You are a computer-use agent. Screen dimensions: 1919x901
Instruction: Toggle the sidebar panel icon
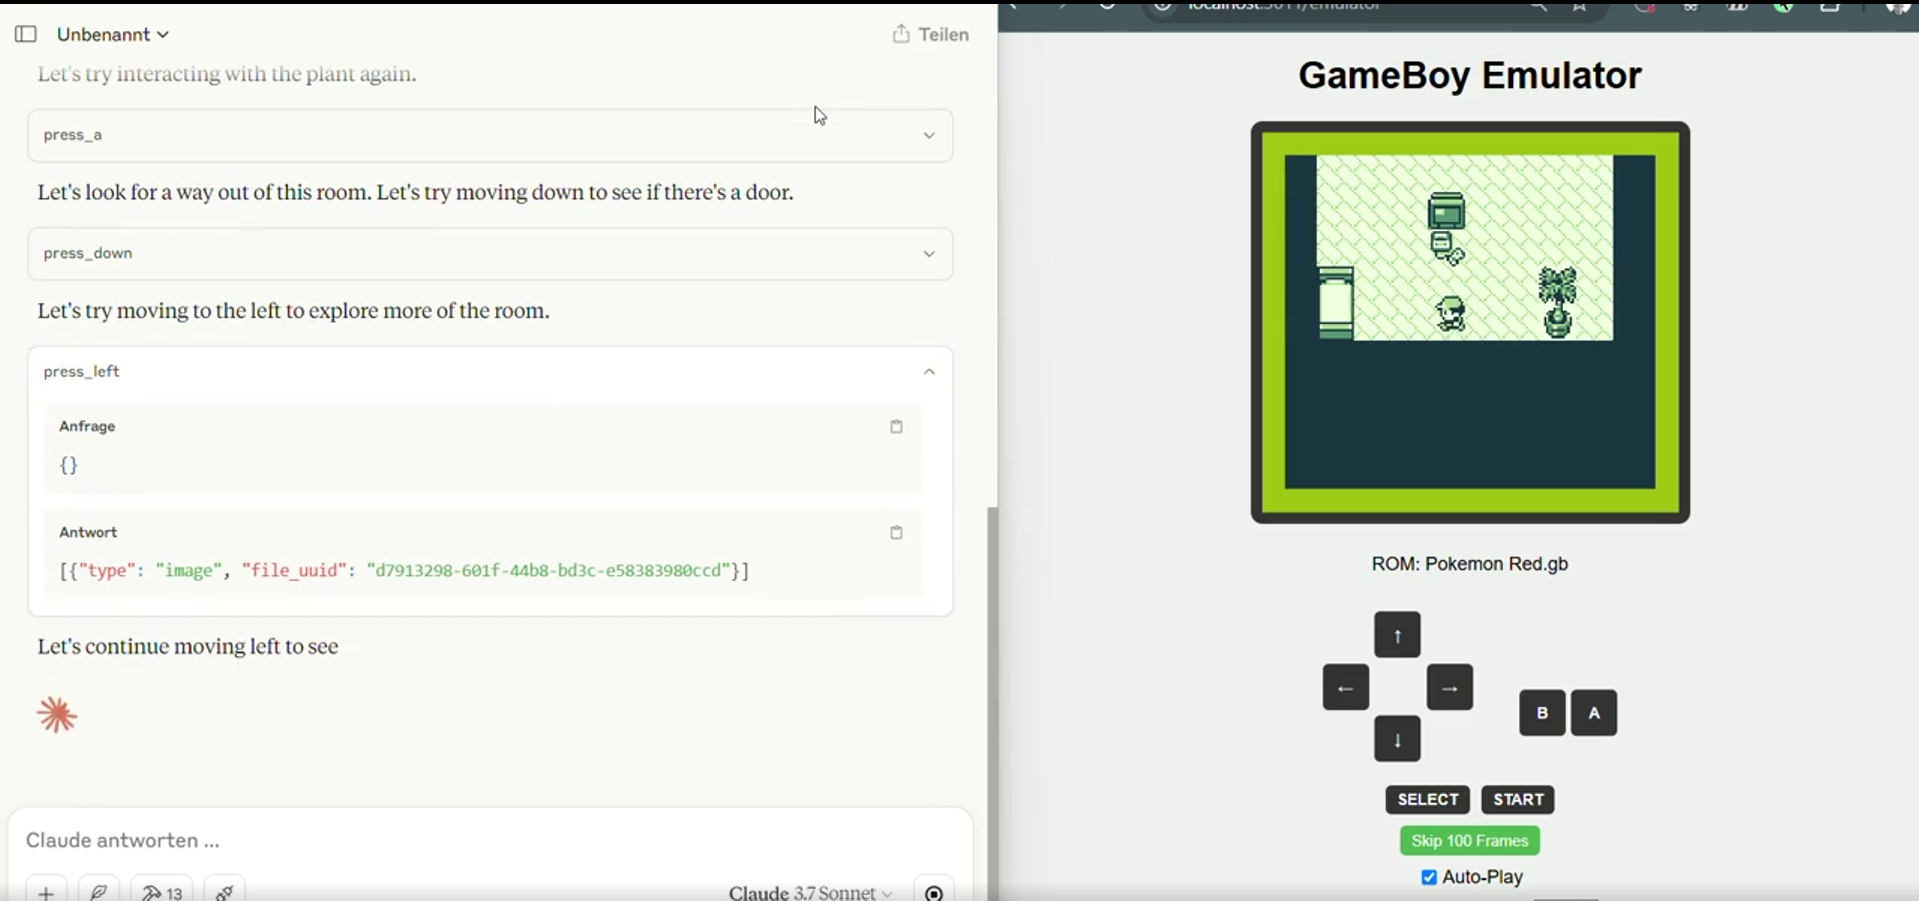tap(26, 34)
